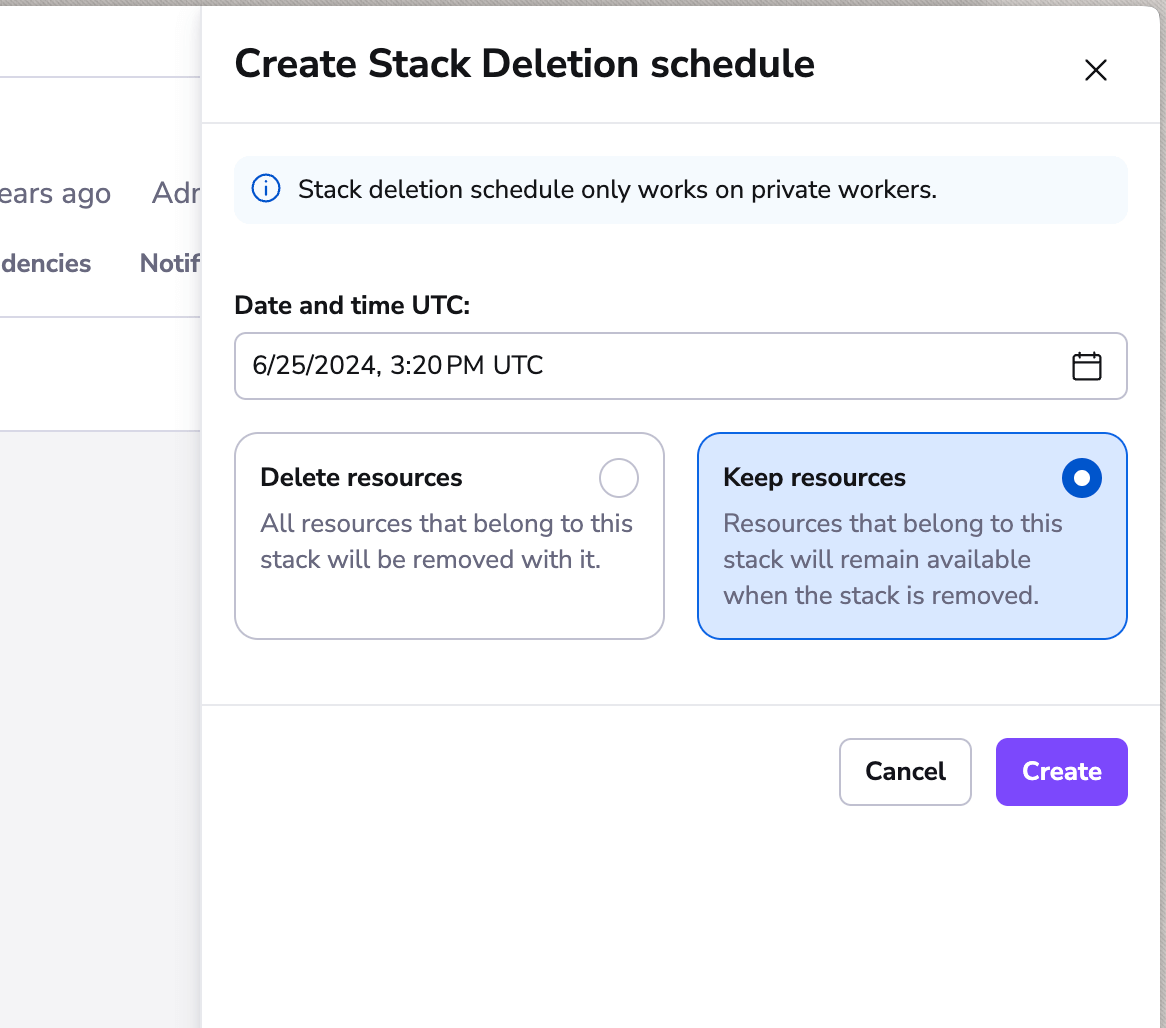Click the Create Stack Deletion schedule title
This screenshot has width=1166, height=1028.
[524, 63]
